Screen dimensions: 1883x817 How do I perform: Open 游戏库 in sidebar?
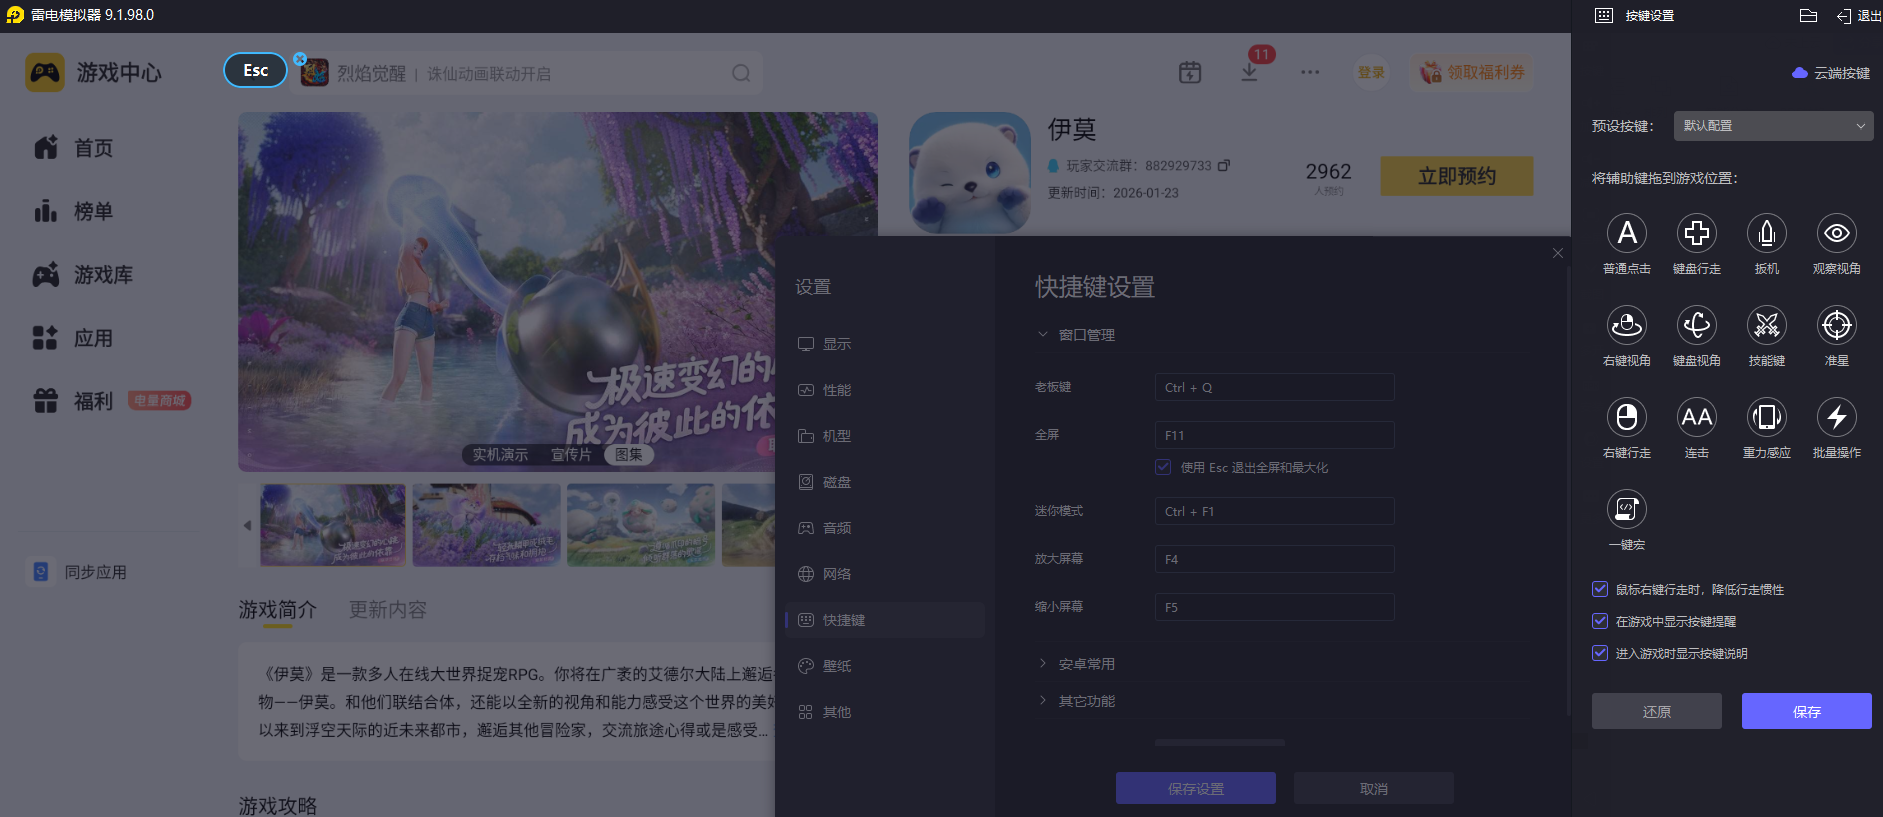pos(83,275)
